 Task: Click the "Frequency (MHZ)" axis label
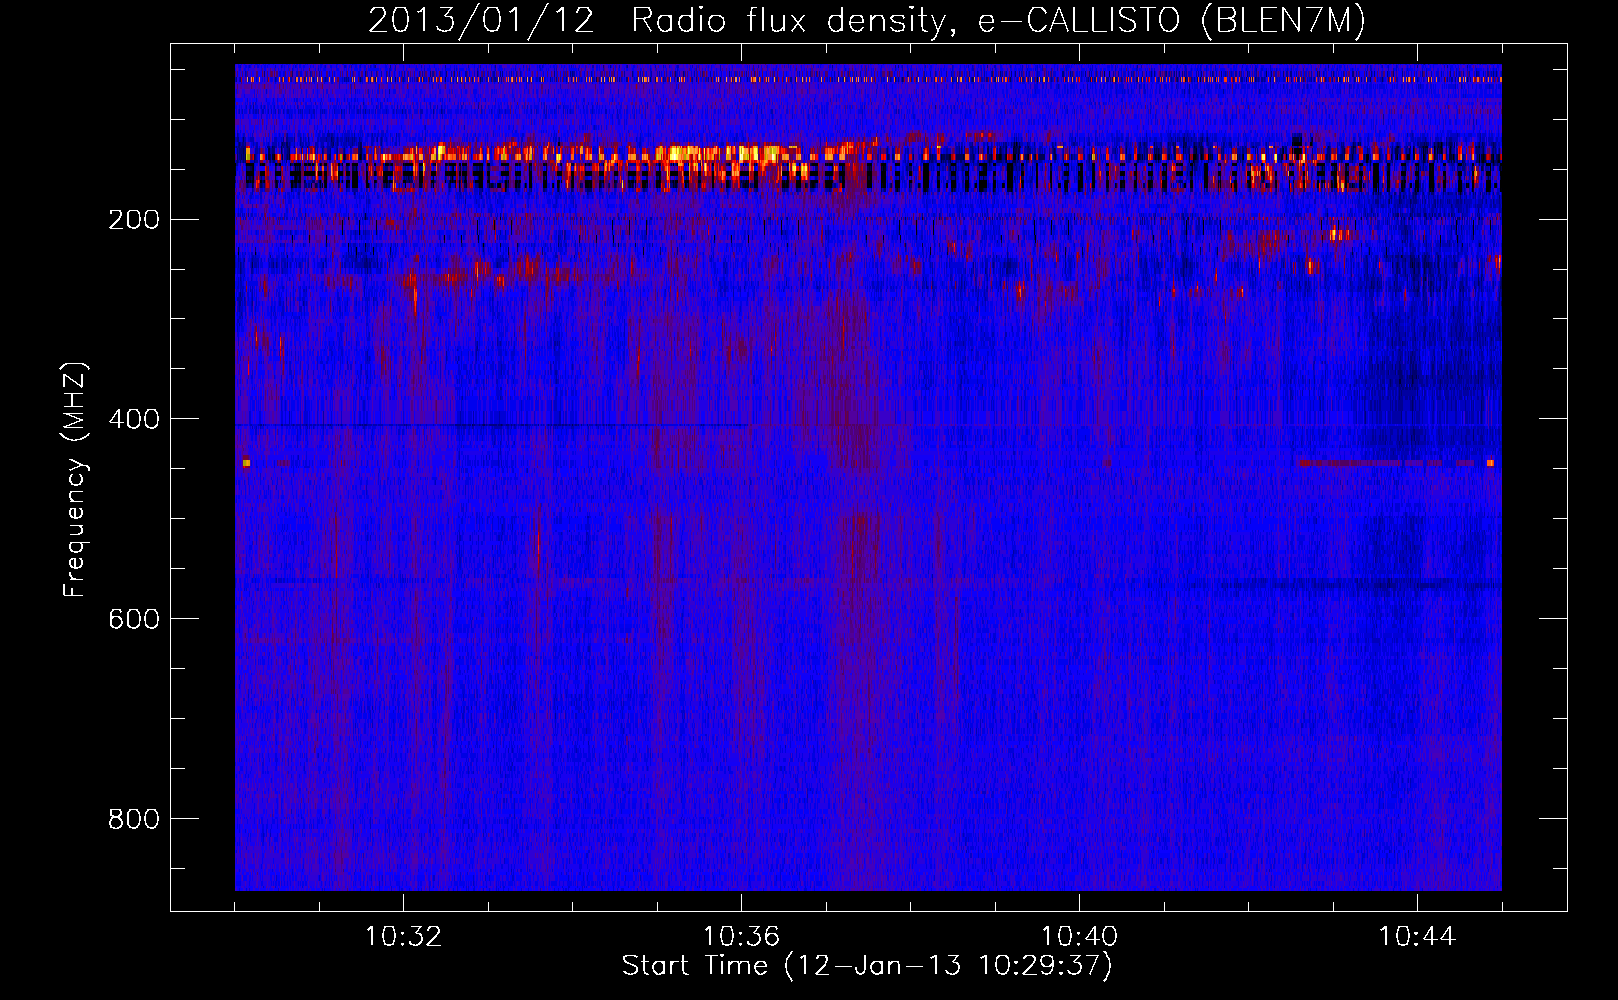tap(75, 480)
